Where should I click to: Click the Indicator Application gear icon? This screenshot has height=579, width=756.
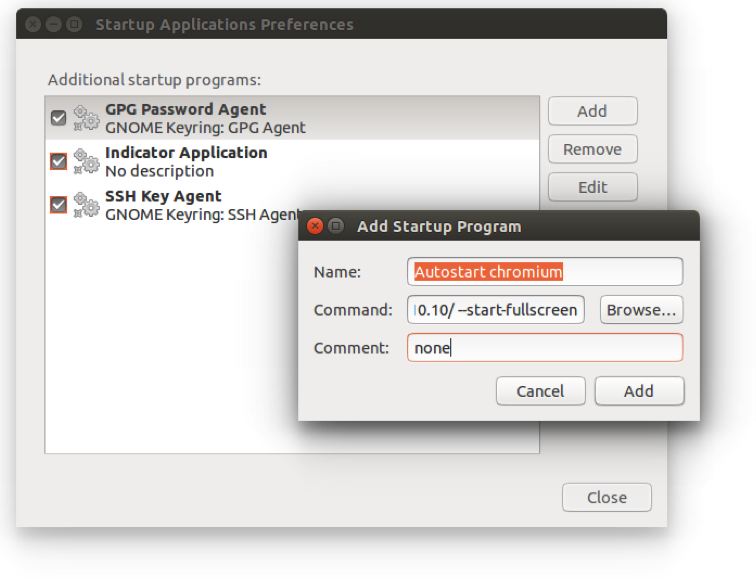coord(87,161)
